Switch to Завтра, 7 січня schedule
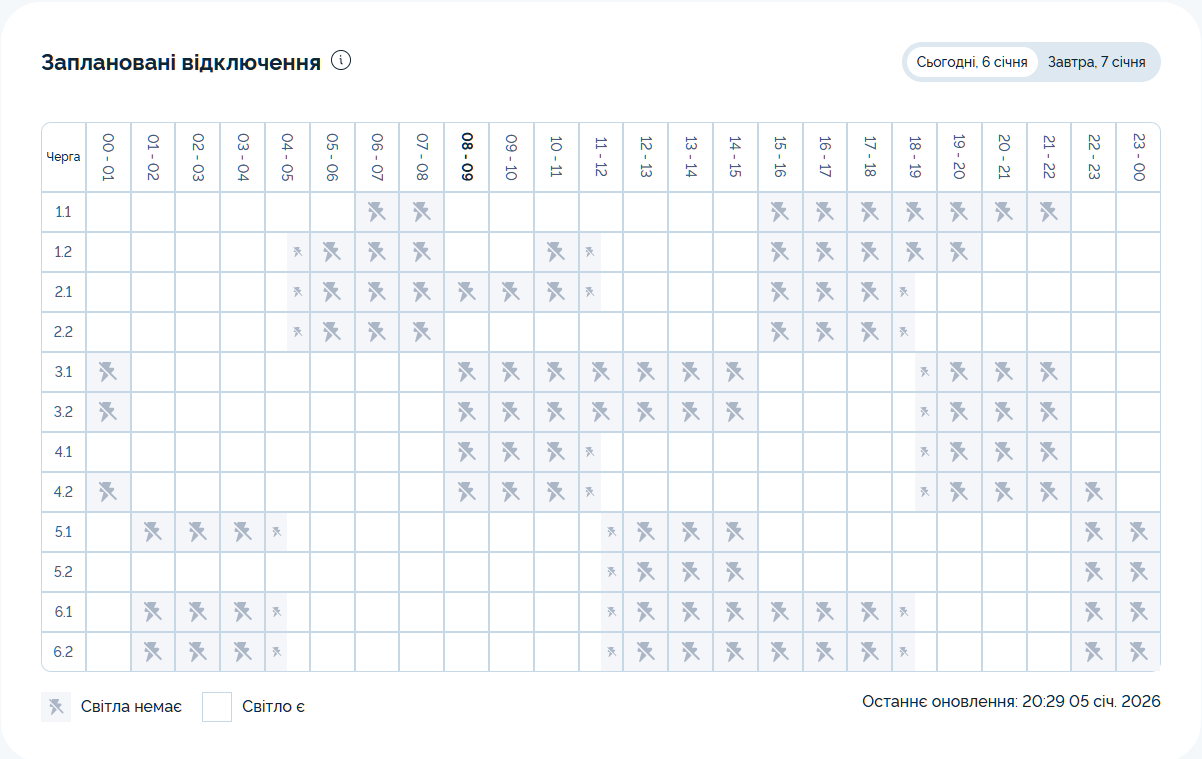 point(1096,62)
